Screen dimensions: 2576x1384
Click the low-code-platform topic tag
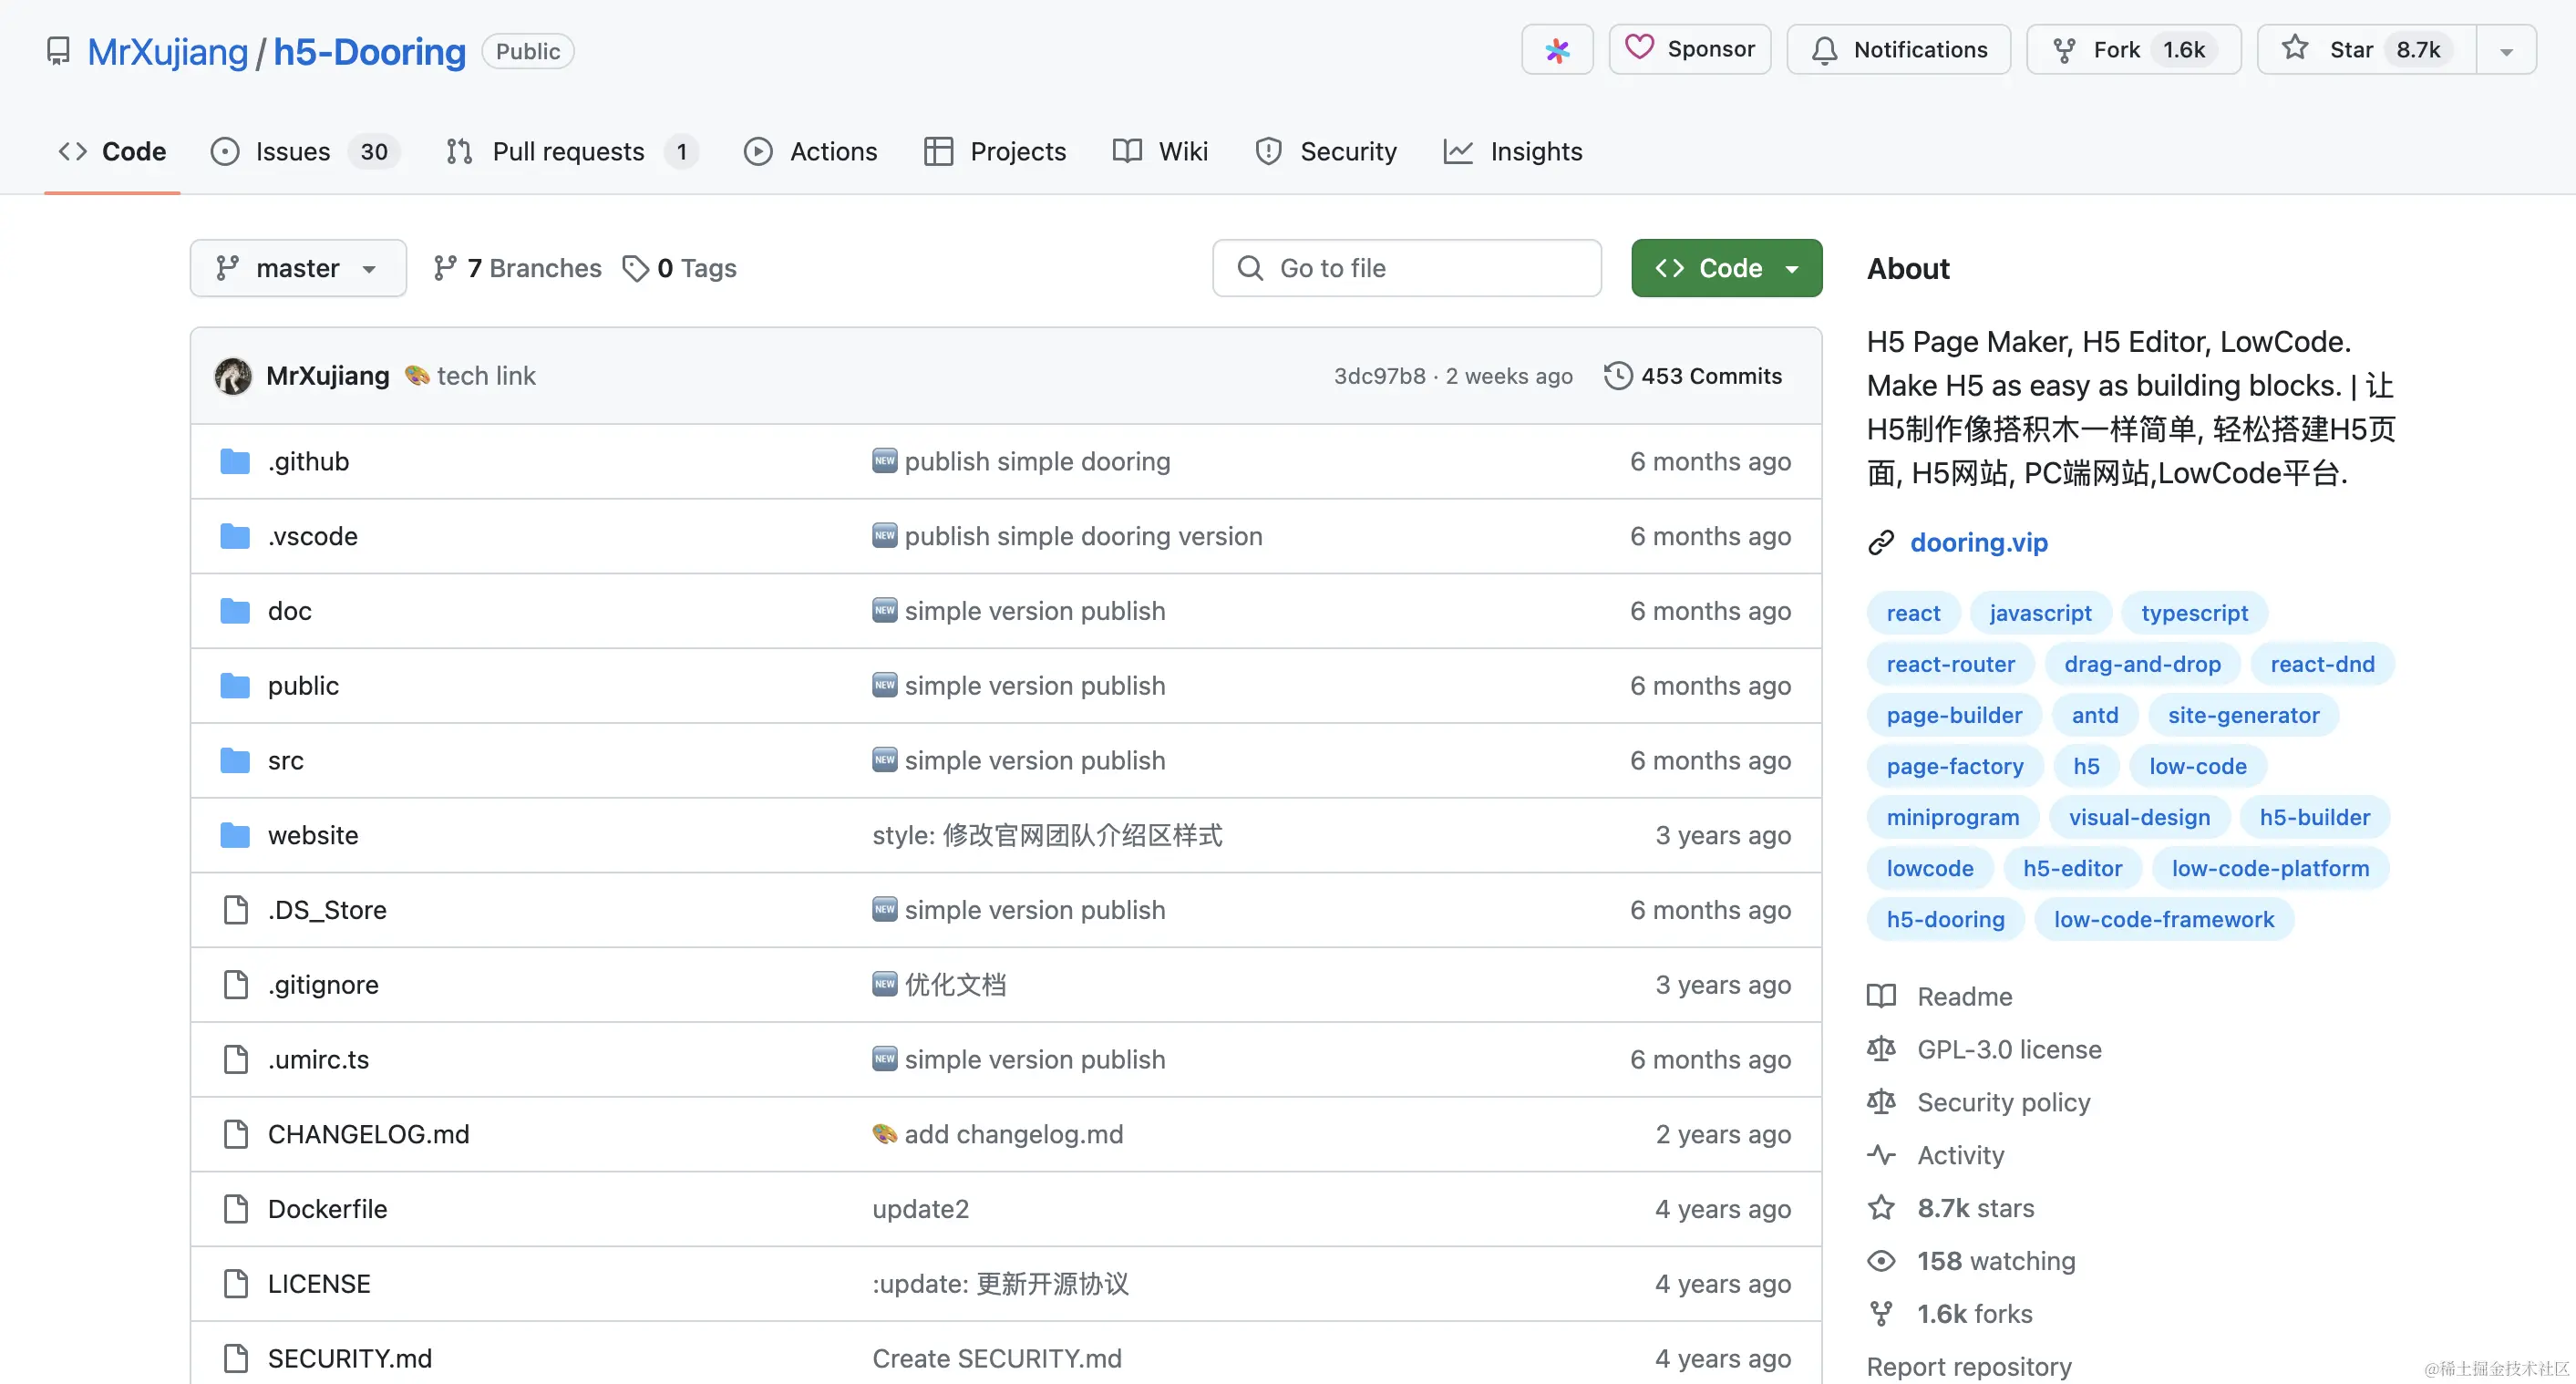(x=2270, y=868)
